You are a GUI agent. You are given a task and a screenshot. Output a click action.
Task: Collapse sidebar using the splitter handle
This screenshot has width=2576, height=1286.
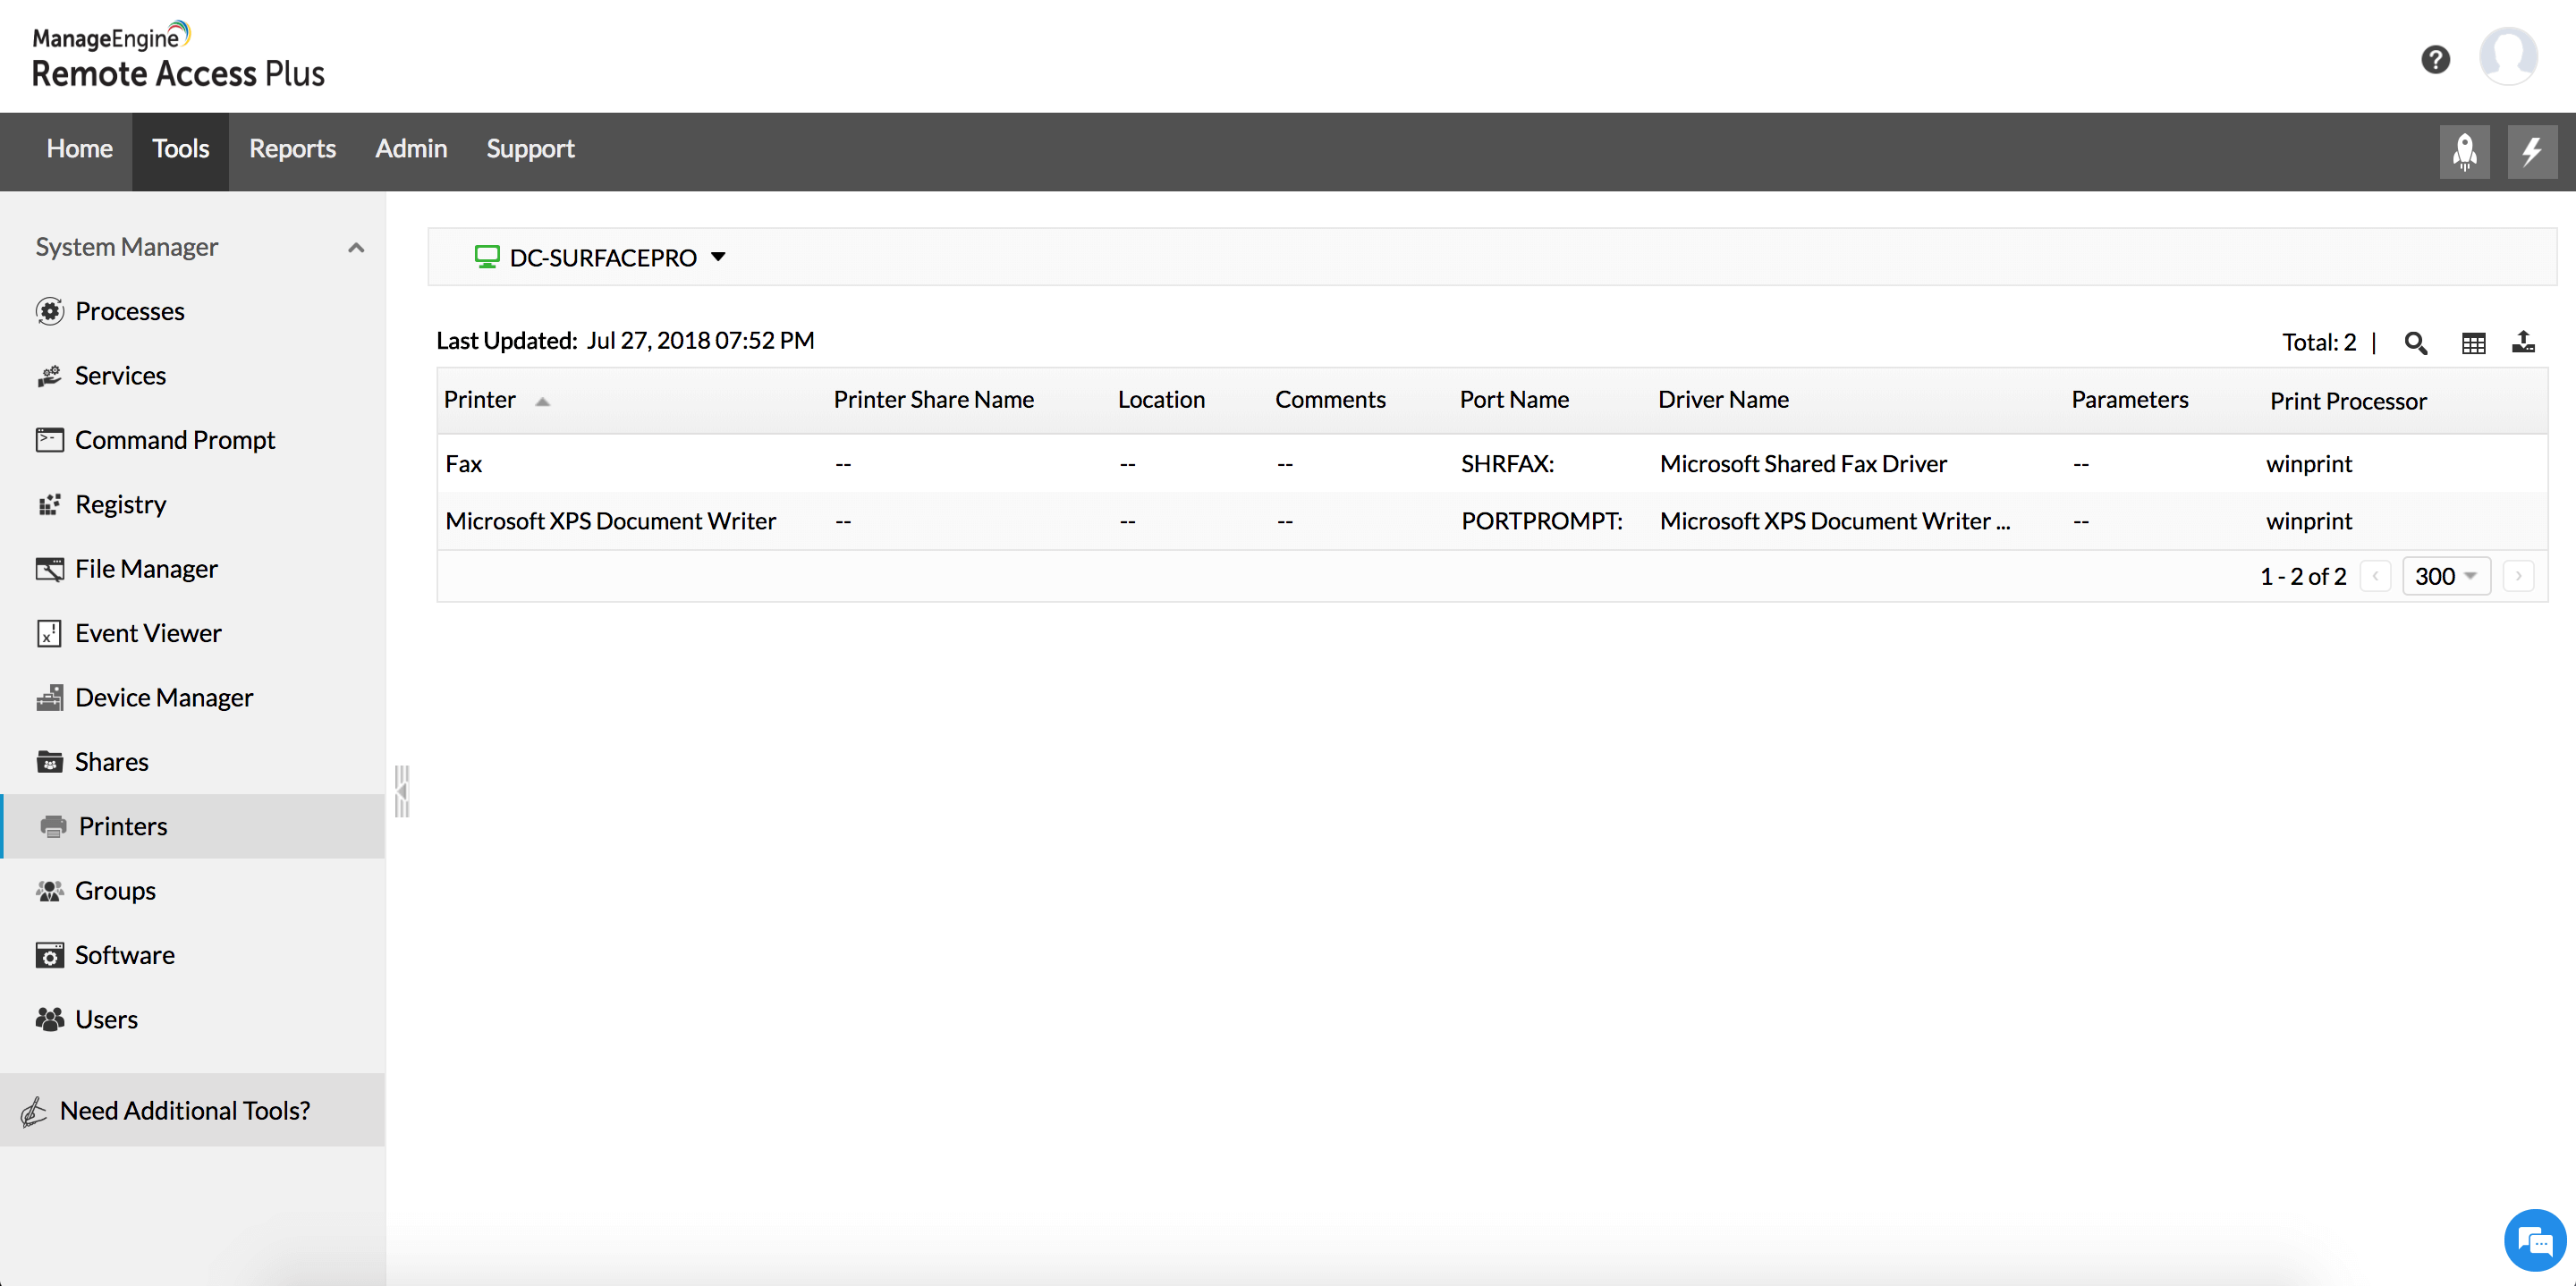[x=402, y=791]
